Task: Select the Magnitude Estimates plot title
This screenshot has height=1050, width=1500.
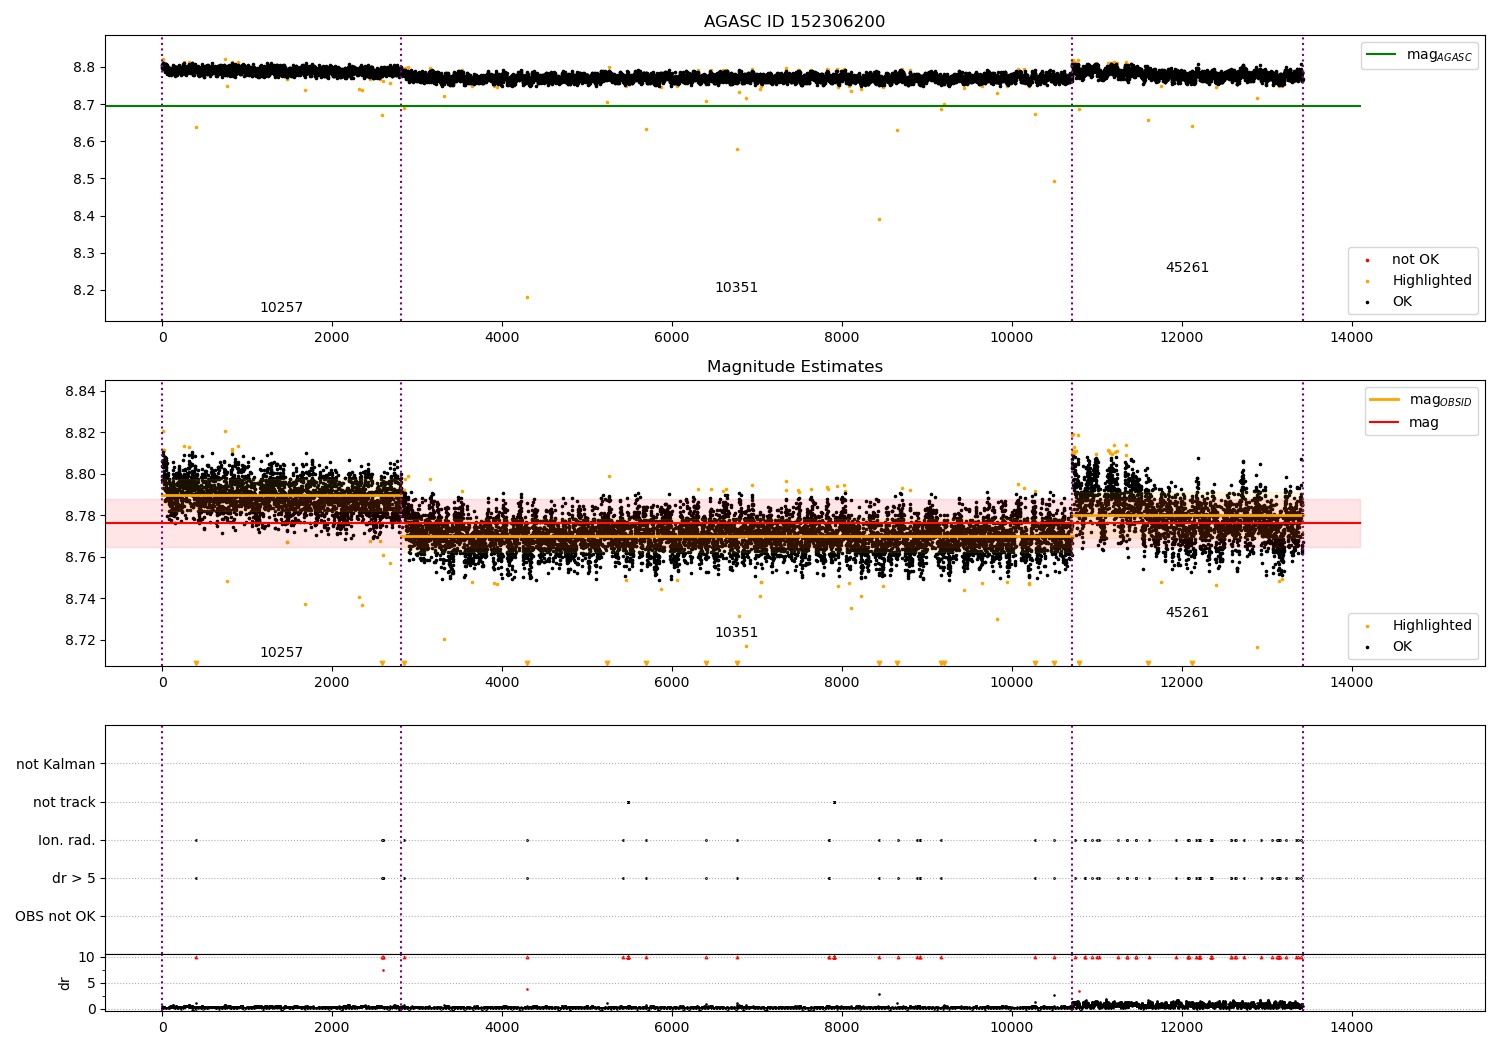Action: click(794, 367)
